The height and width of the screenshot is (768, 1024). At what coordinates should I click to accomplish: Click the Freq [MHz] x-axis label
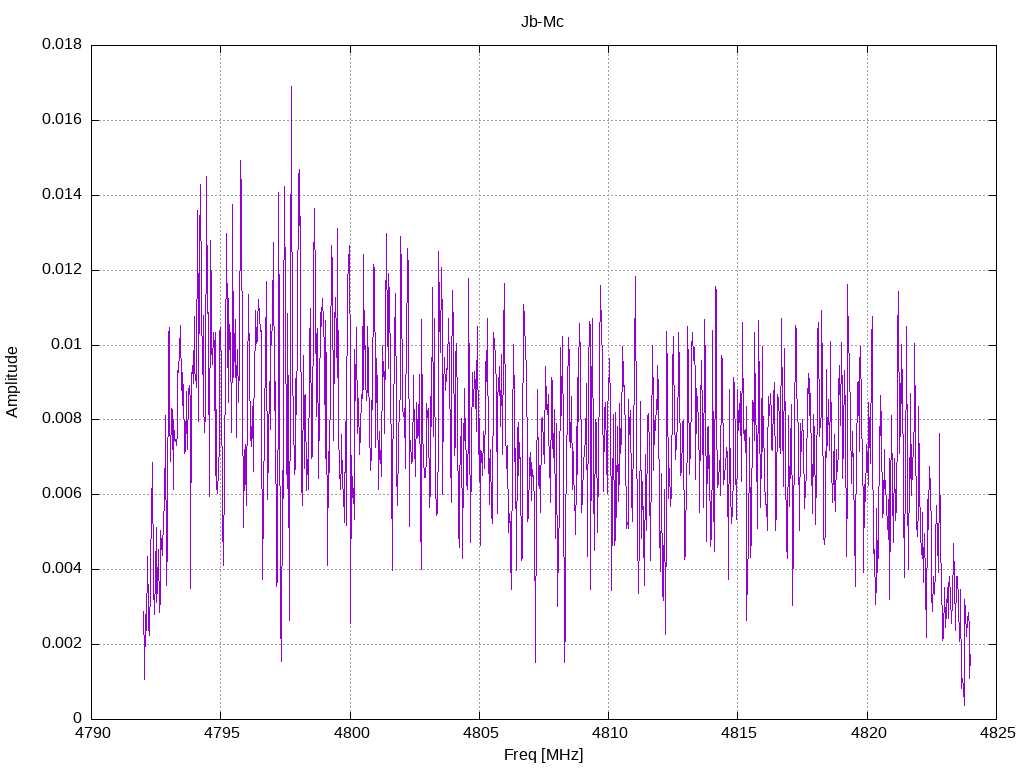[543, 755]
